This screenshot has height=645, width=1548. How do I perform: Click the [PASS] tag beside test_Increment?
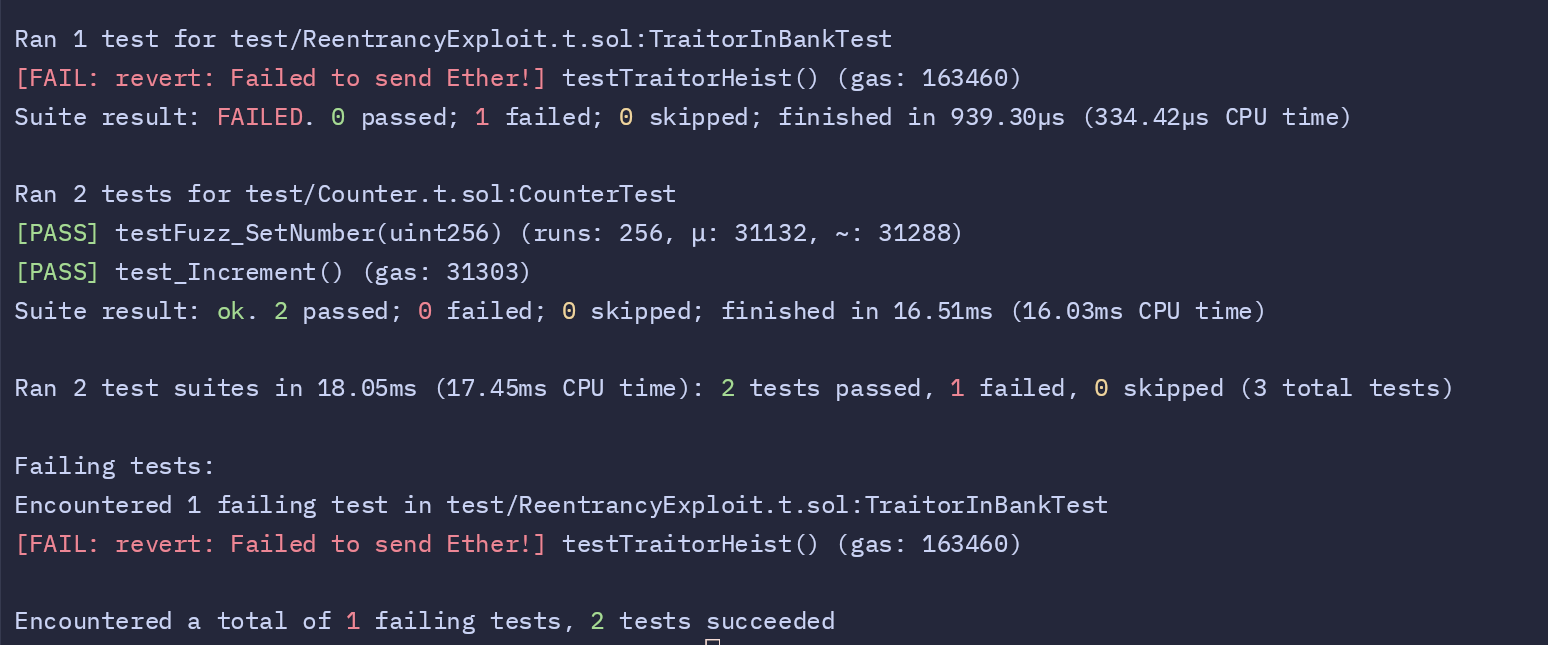[57, 272]
